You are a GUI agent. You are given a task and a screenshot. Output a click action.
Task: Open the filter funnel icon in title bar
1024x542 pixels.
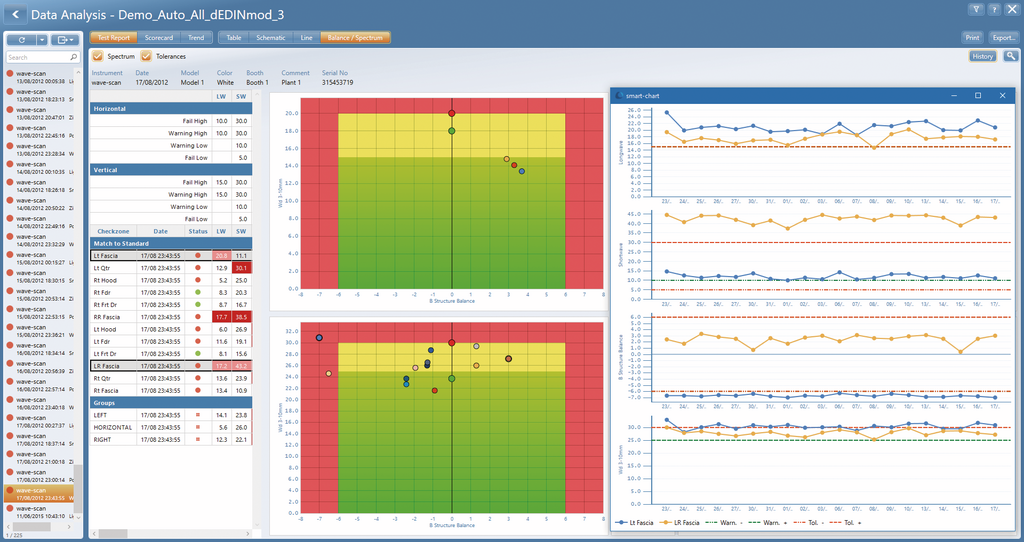coord(976,9)
